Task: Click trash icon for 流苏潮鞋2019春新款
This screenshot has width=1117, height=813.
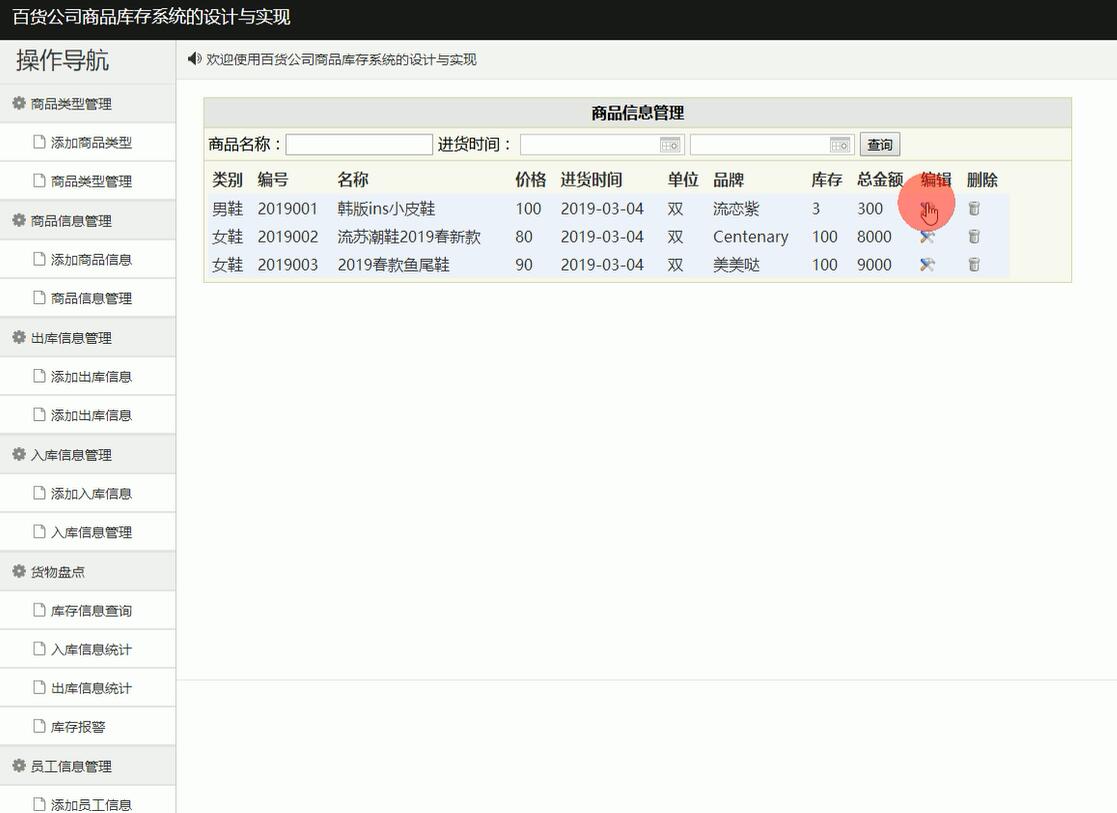Action: click(x=974, y=237)
